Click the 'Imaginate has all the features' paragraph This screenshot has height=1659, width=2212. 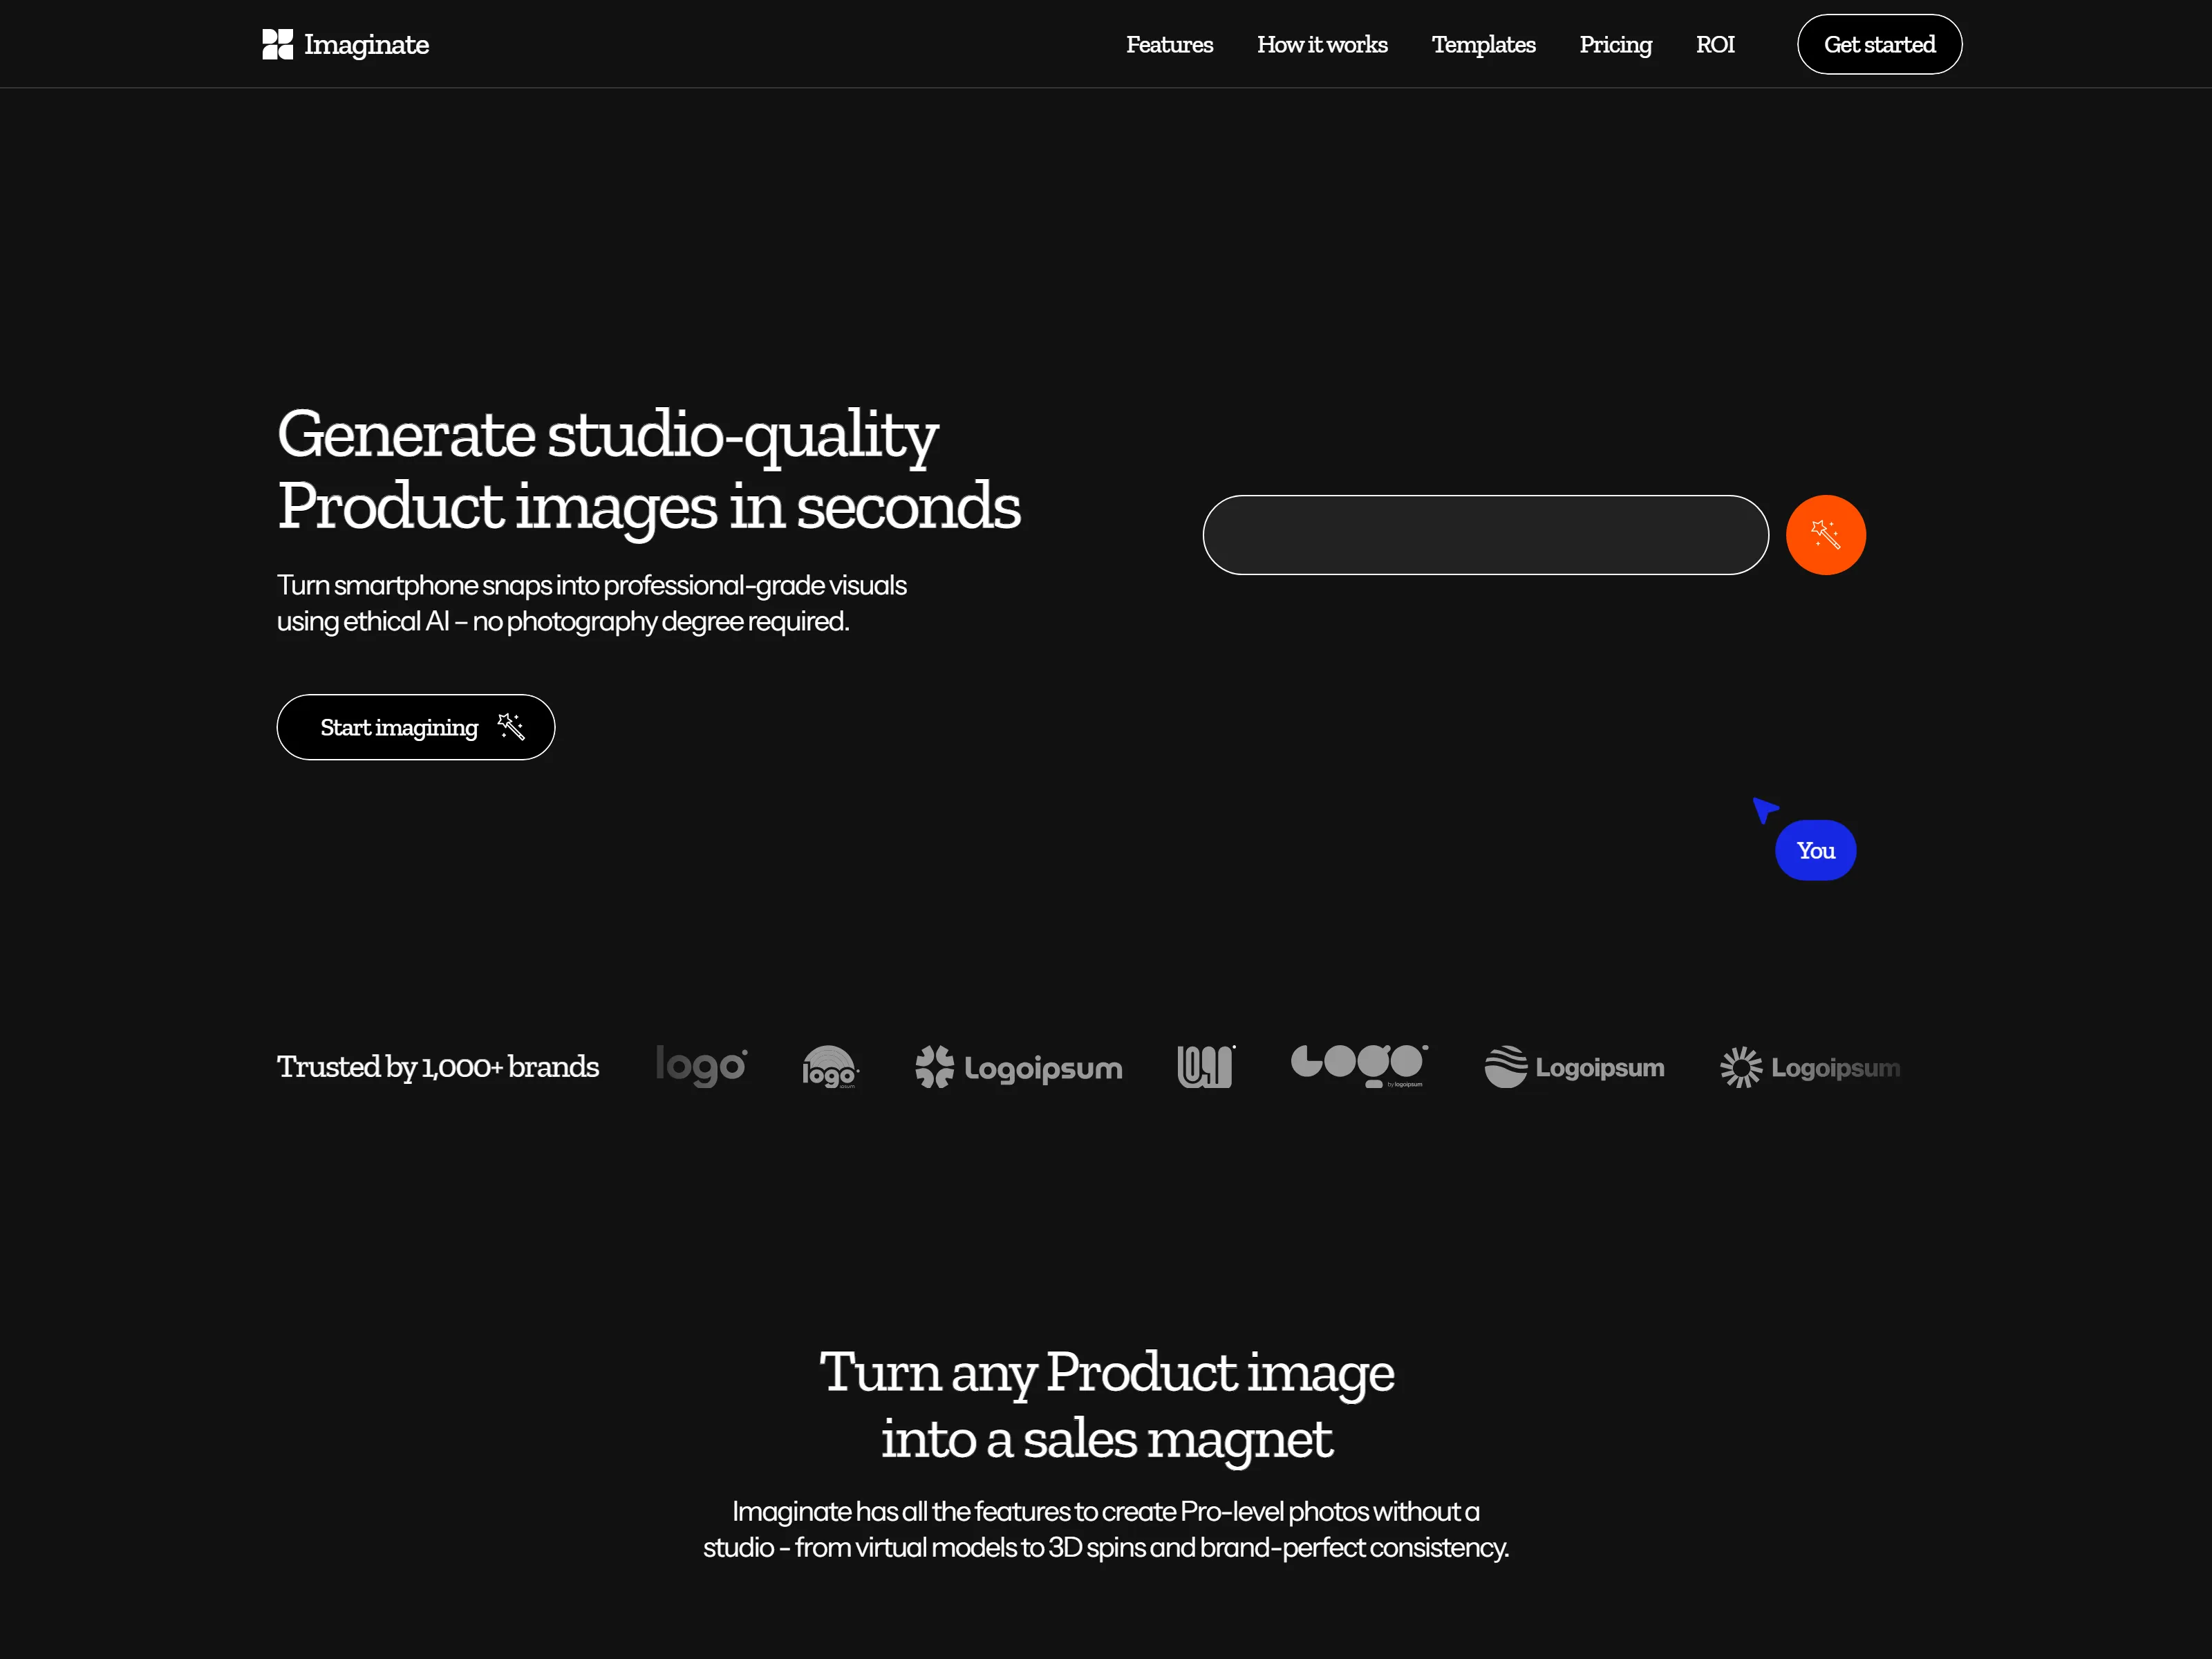[1106, 1529]
